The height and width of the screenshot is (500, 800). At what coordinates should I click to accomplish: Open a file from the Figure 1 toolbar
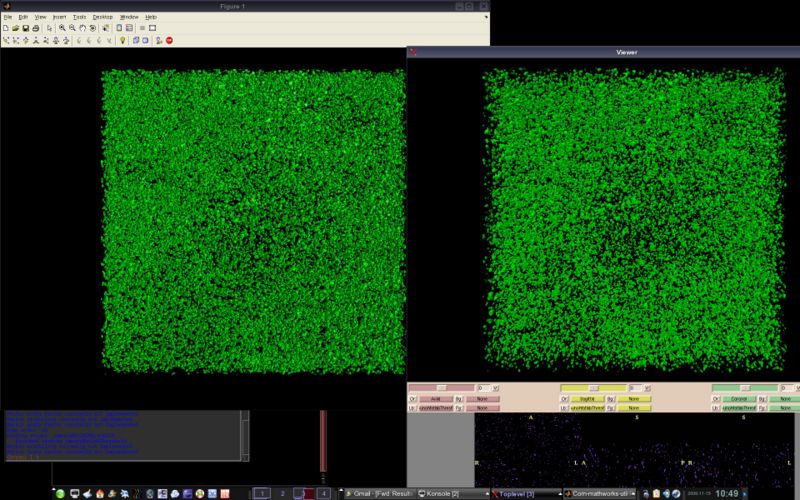15,28
